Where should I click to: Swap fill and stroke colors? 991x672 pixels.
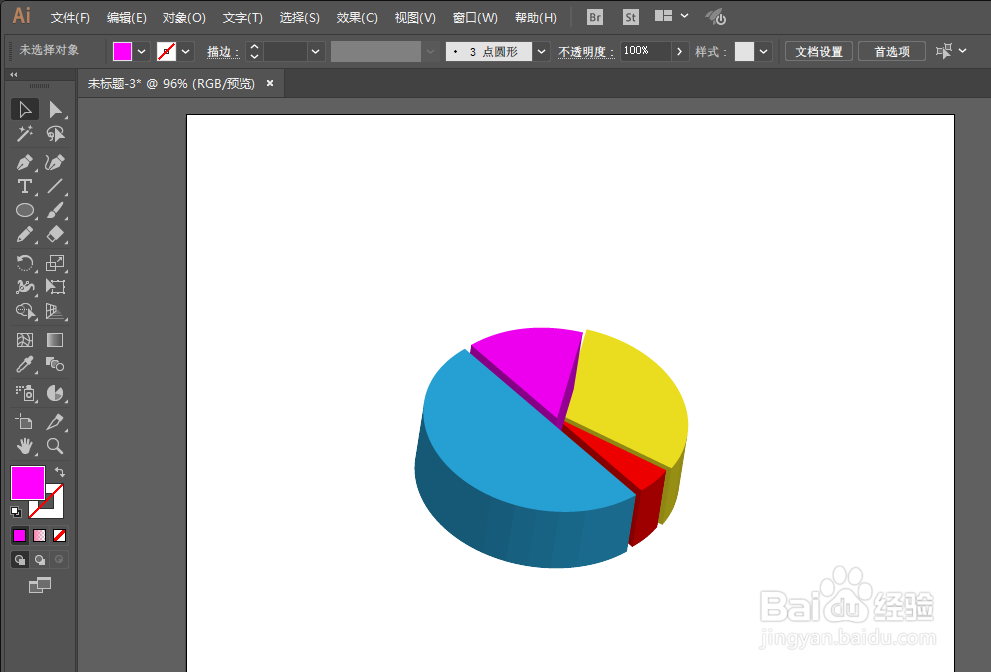click(x=59, y=472)
